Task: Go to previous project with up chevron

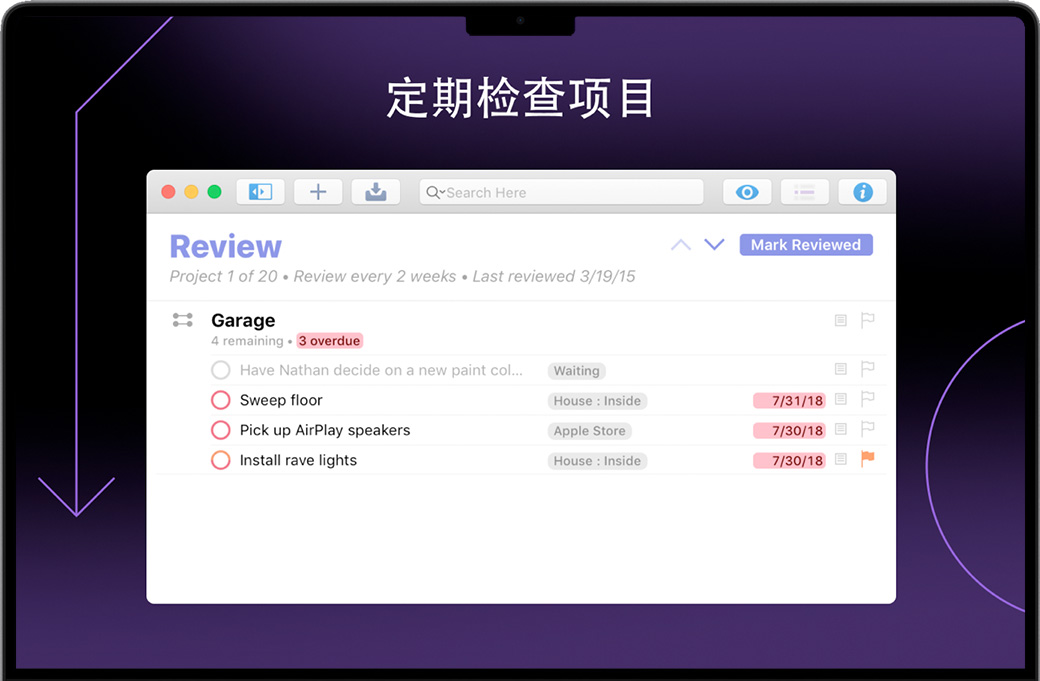Action: [681, 245]
